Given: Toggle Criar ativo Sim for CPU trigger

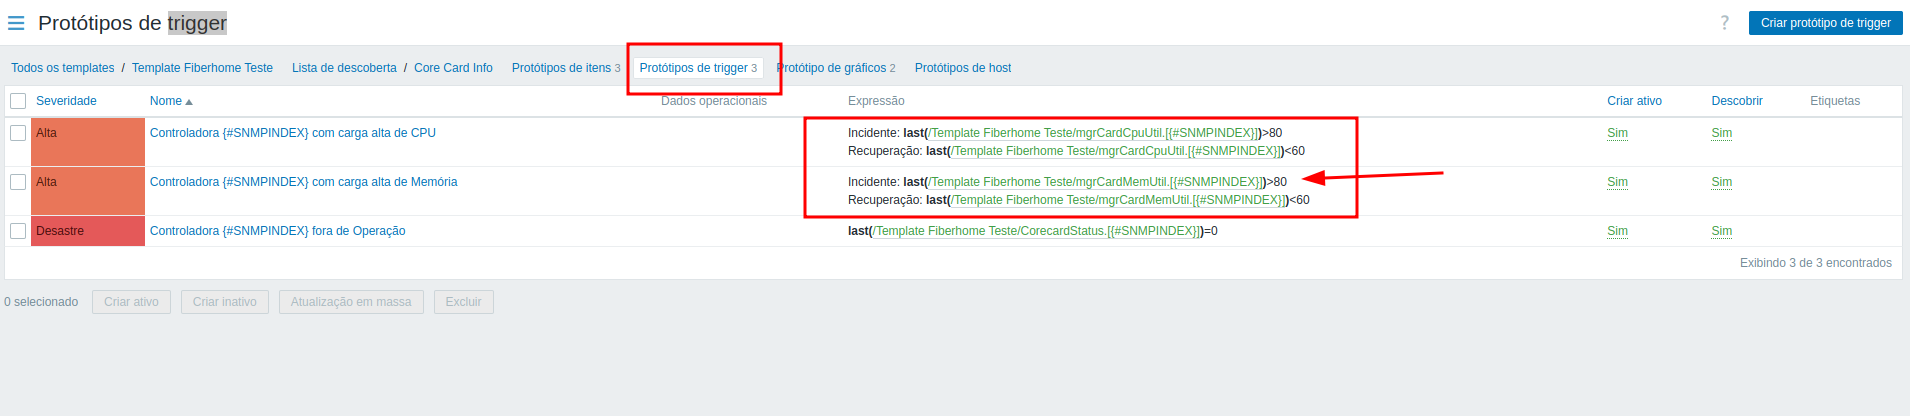Looking at the screenshot, I should click(1617, 133).
